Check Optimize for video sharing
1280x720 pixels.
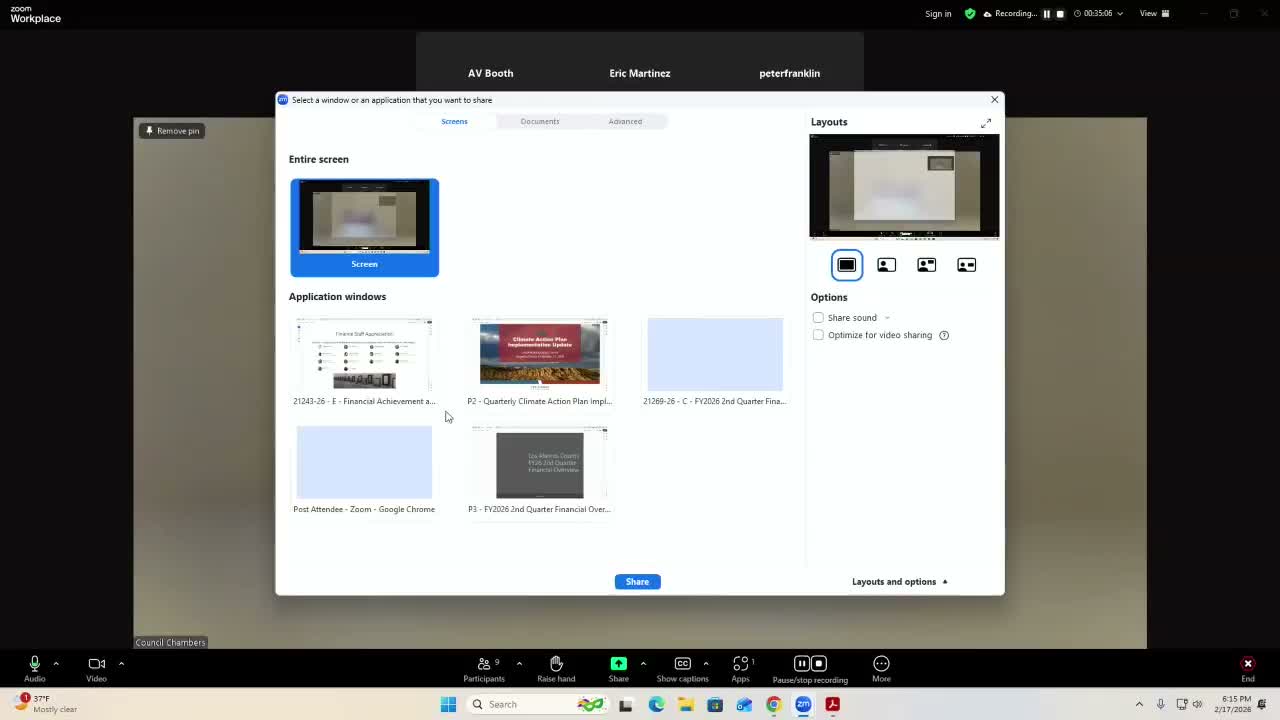click(818, 335)
